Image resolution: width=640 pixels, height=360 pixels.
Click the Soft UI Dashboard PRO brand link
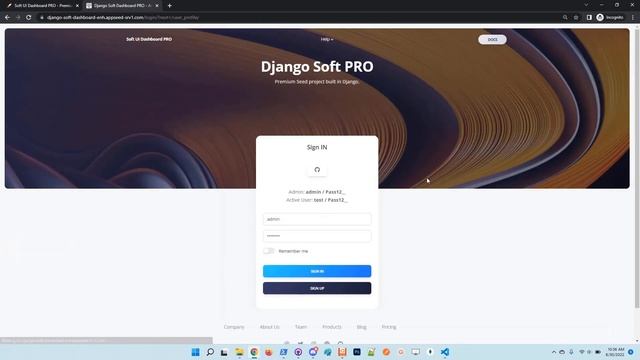click(149, 39)
